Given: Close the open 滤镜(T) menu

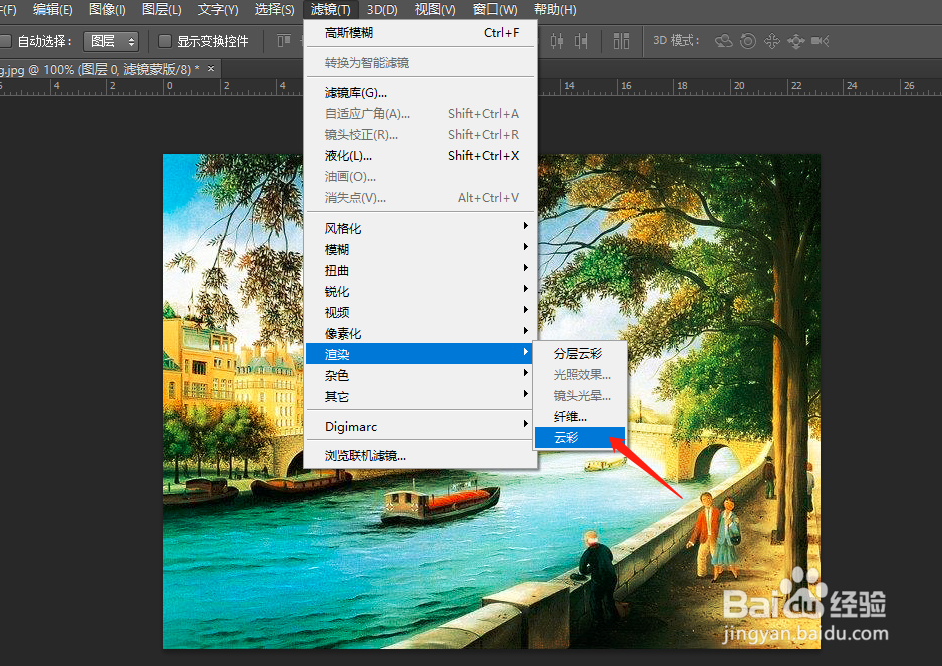Looking at the screenshot, I should pyautogui.click(x=331, y=10).
